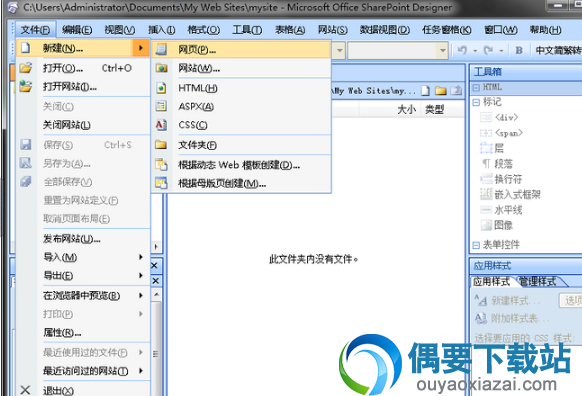
Task: Collapse the HTML toolbox section
Action: (x=476, y=88)
